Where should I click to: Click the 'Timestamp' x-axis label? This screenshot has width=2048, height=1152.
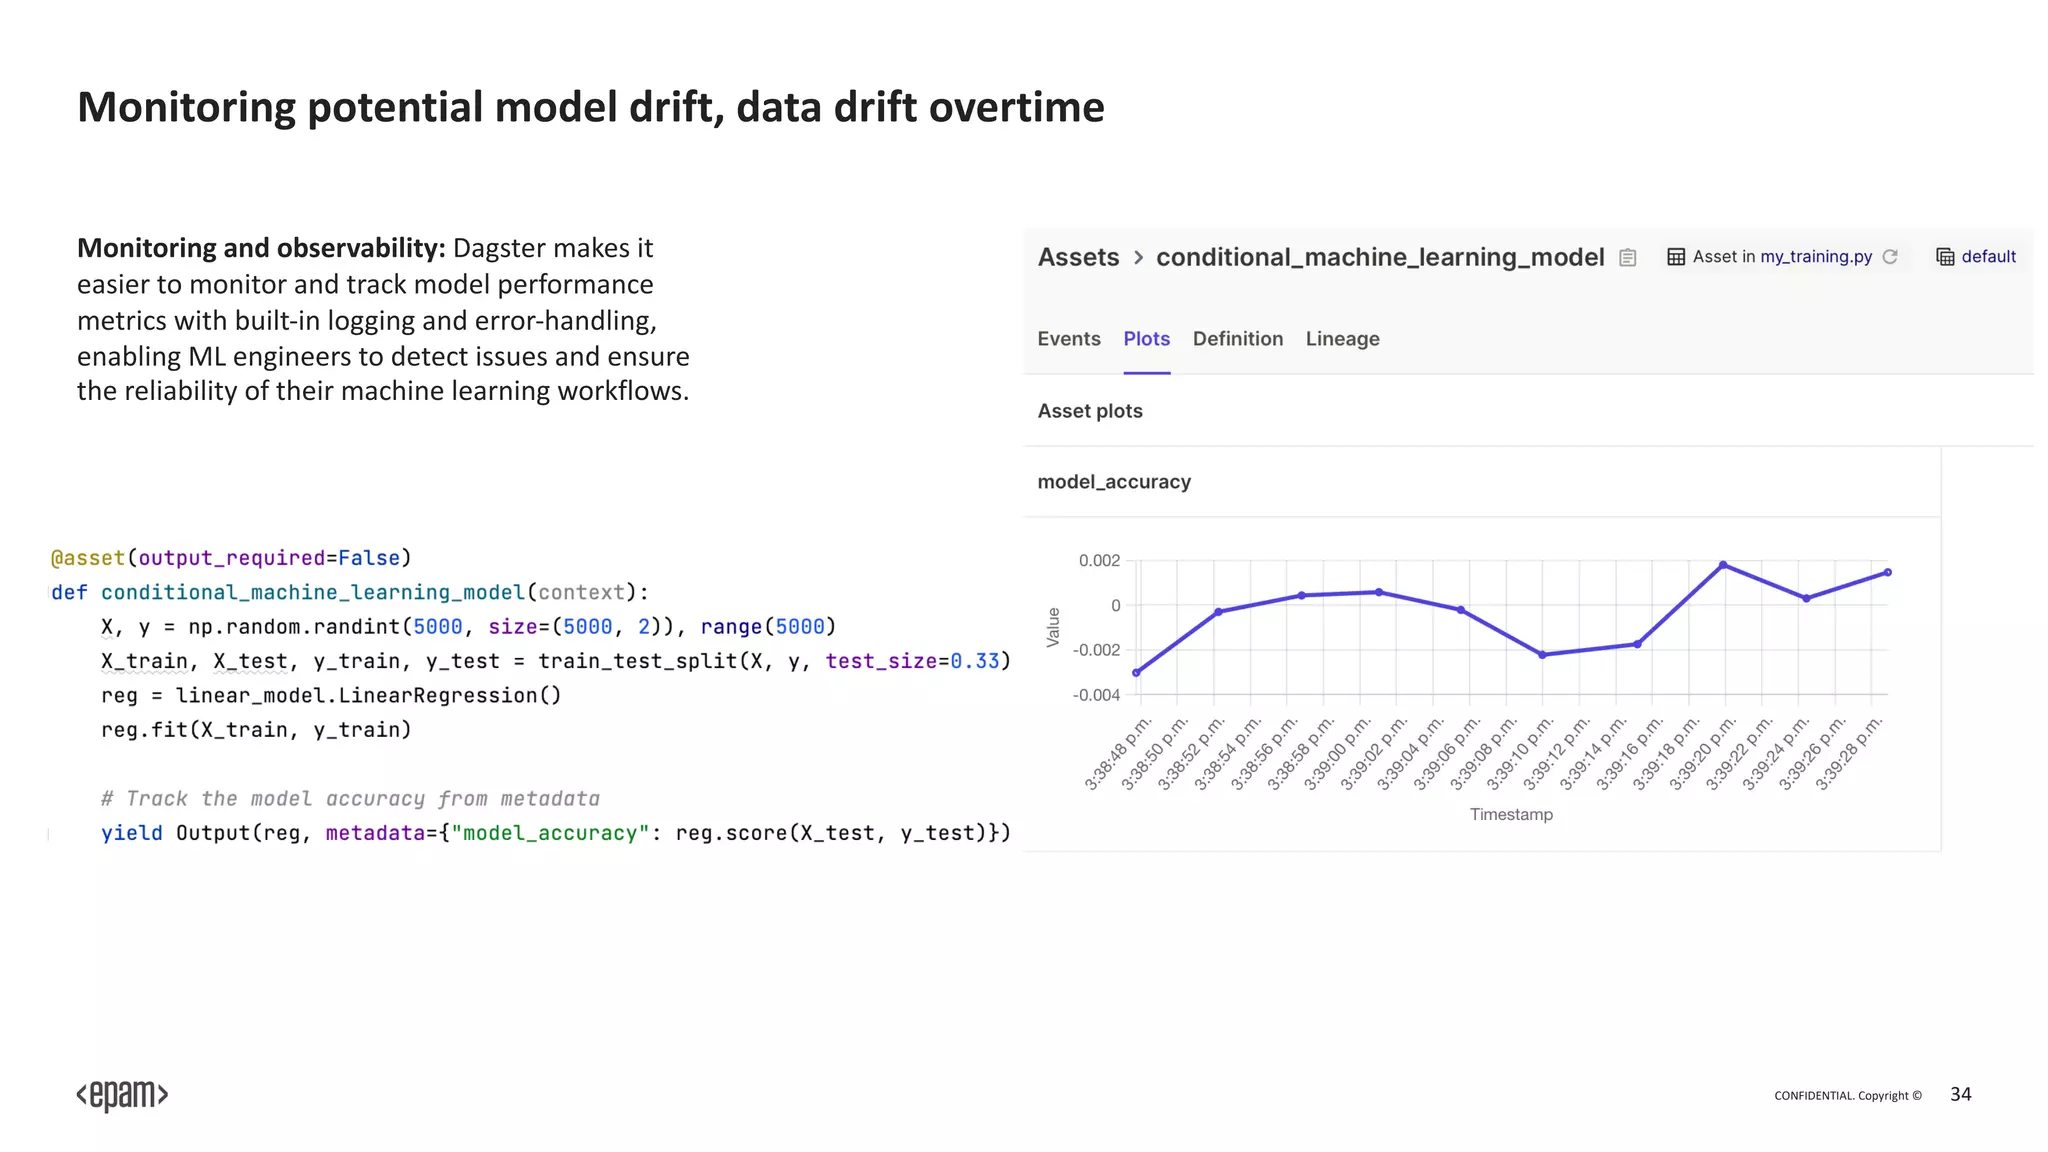click(1511, 815)
